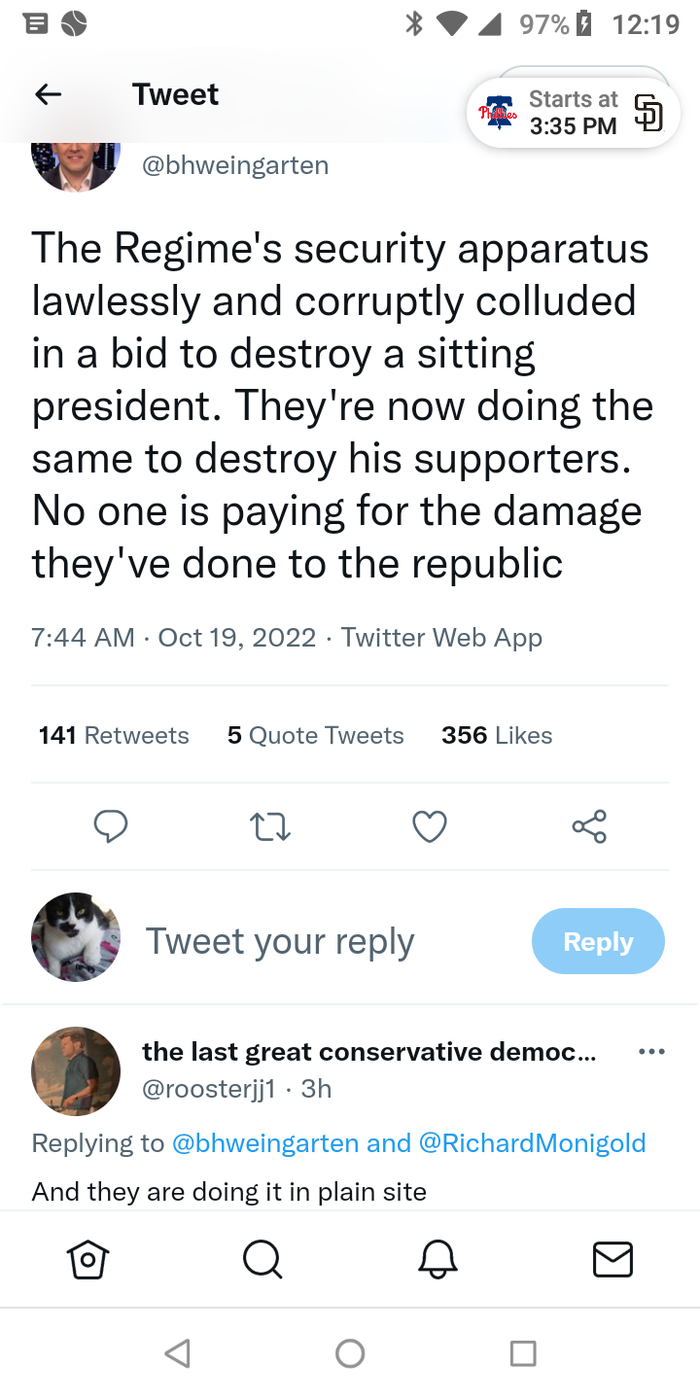Tap the reply speech bubble icon
This screenshot has width=700, height=1400.
(x=110, y=826)
